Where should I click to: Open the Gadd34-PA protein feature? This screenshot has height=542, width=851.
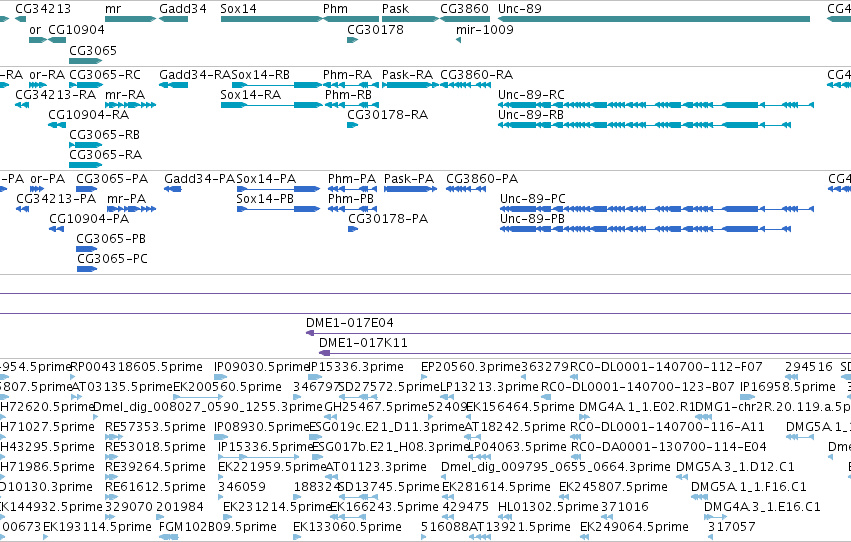tap(173, 189)
